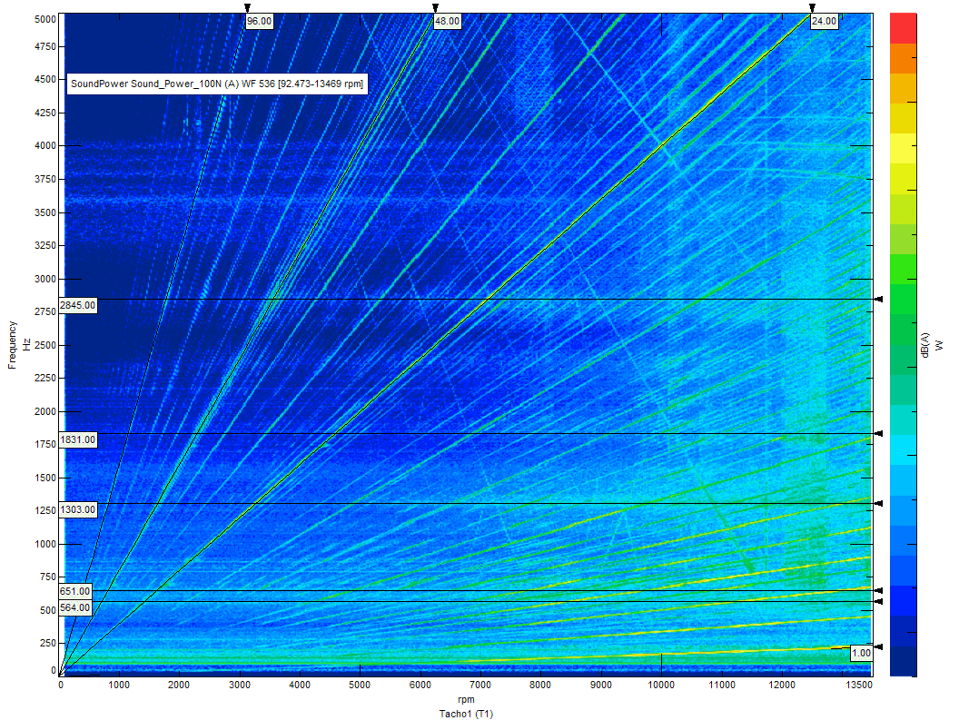Select the 1.00 order cursor label
Image resolution: width=959 pixels, height=720 pixels.
click(859, 653)
